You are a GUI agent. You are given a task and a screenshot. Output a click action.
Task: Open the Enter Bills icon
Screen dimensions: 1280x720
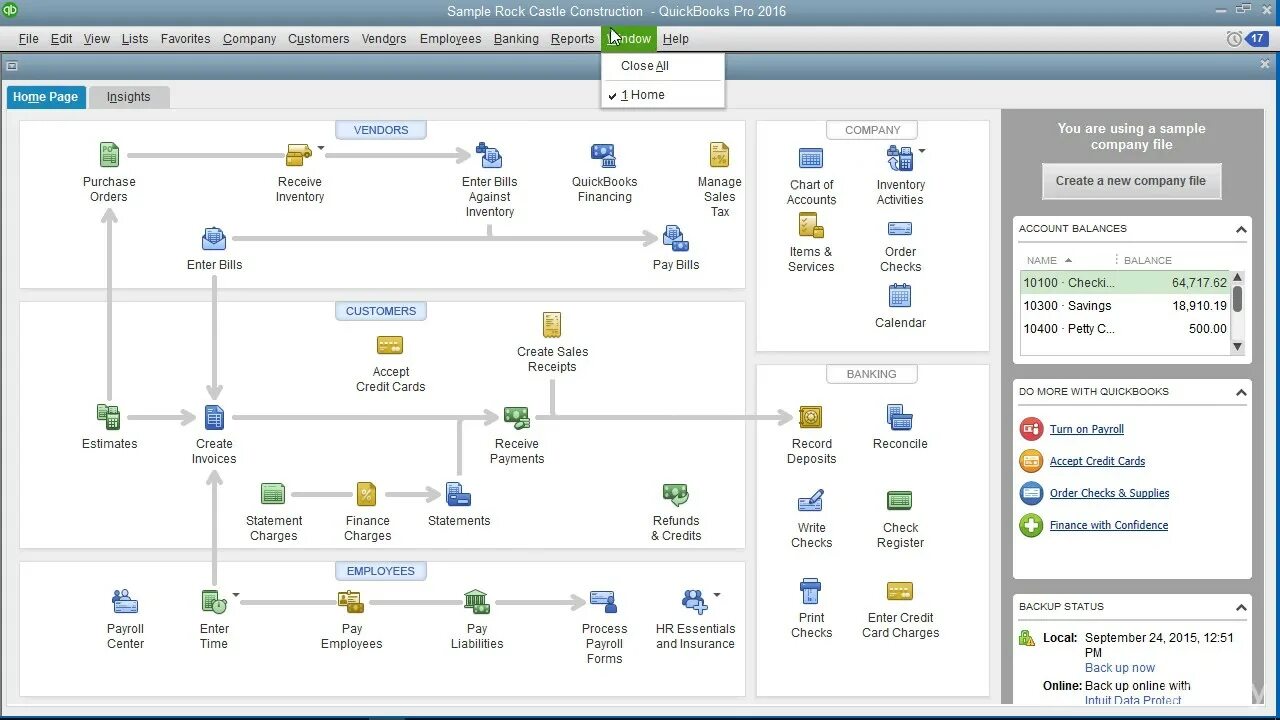click(x=214, y=239)
